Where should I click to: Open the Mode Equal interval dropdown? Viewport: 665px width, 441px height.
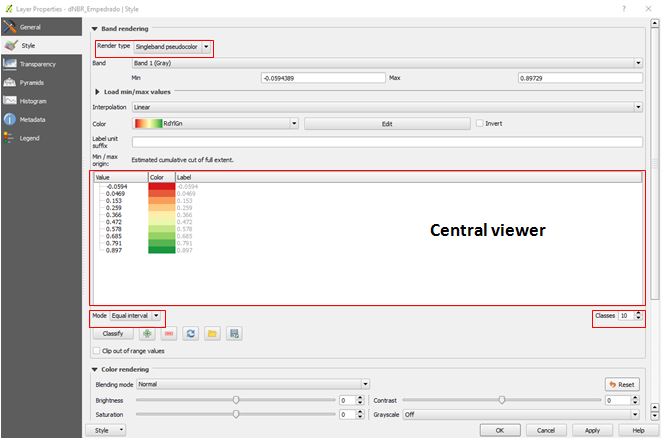pyautogui.click(x=156, y=316)
